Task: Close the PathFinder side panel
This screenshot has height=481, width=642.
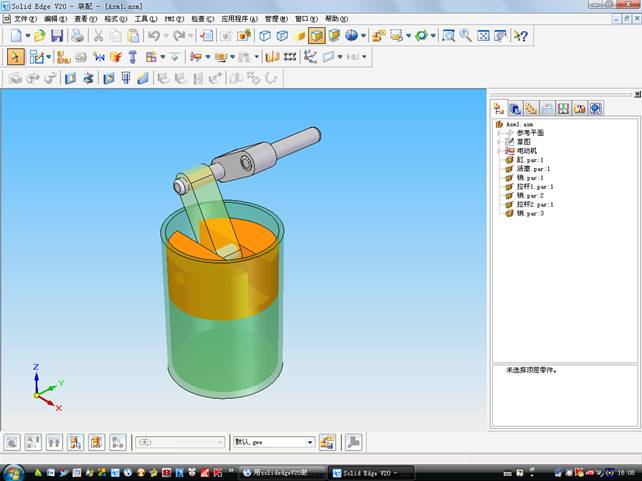Action: point(637,94)
